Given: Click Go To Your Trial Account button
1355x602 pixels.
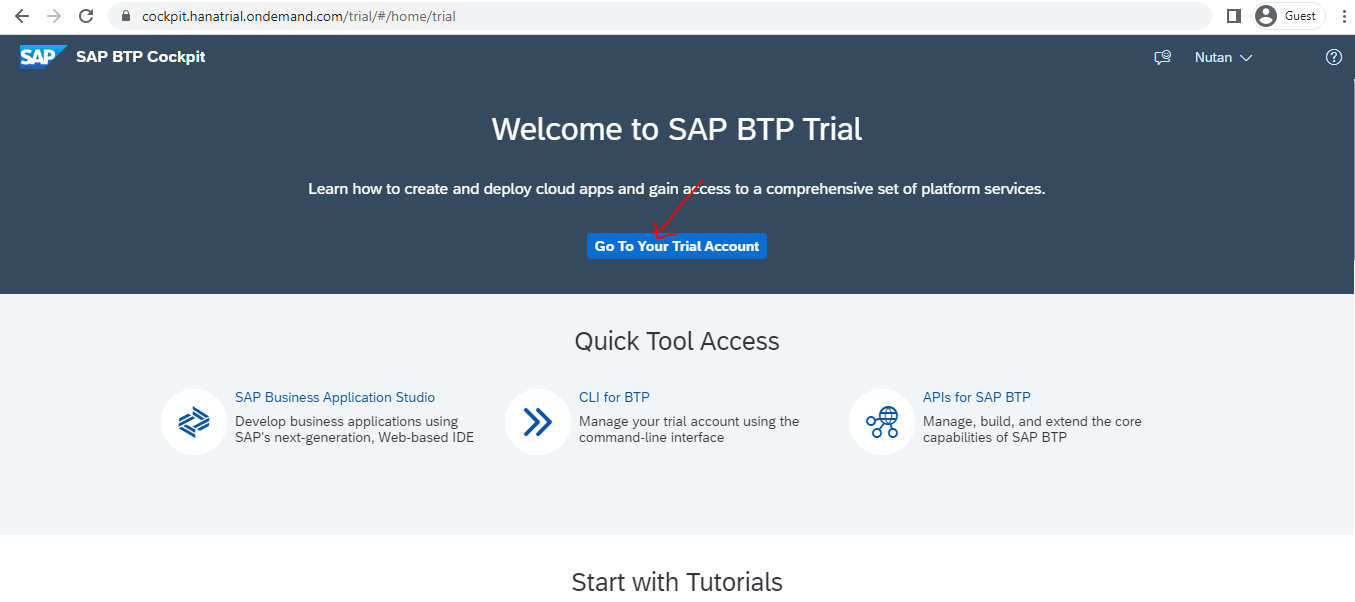Looking at the screenshot, I should [677, 246].
